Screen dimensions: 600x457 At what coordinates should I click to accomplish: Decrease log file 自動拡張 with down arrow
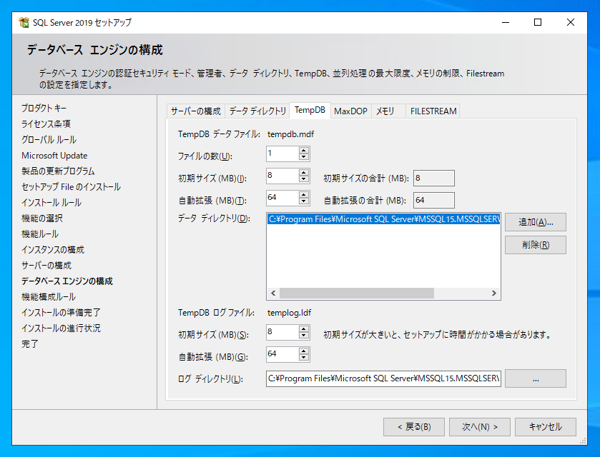pyautogui.click(x=304, y=357)
